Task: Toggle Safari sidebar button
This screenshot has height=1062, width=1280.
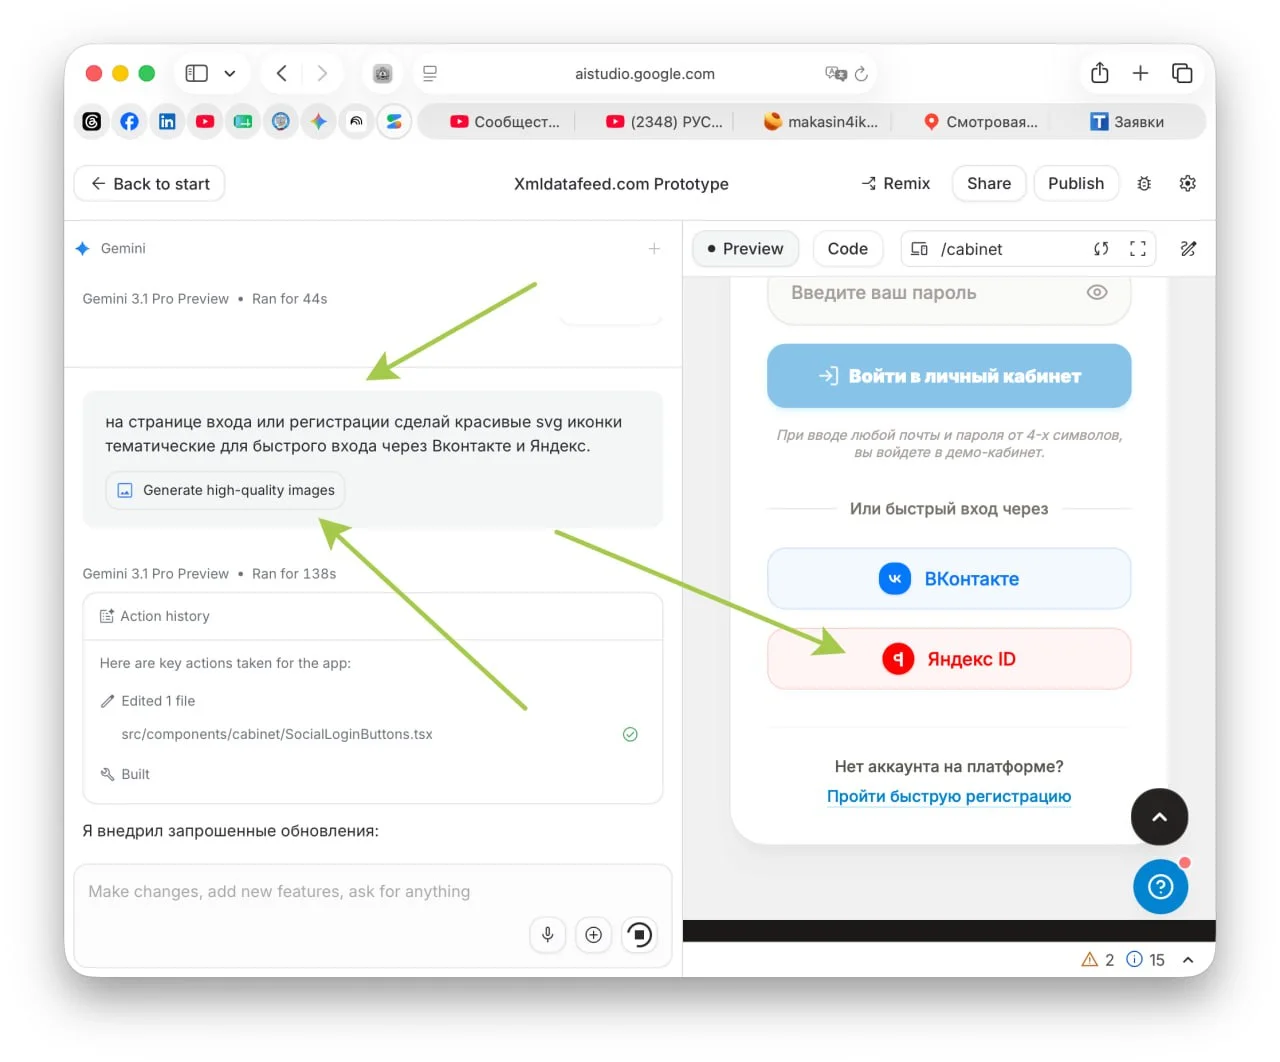Action: pos(197,73)
